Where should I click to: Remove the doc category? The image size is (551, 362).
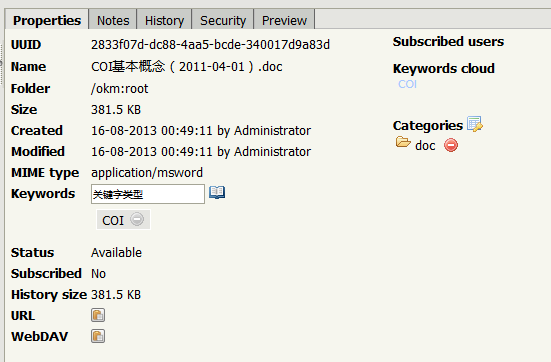tap(451, 145)
